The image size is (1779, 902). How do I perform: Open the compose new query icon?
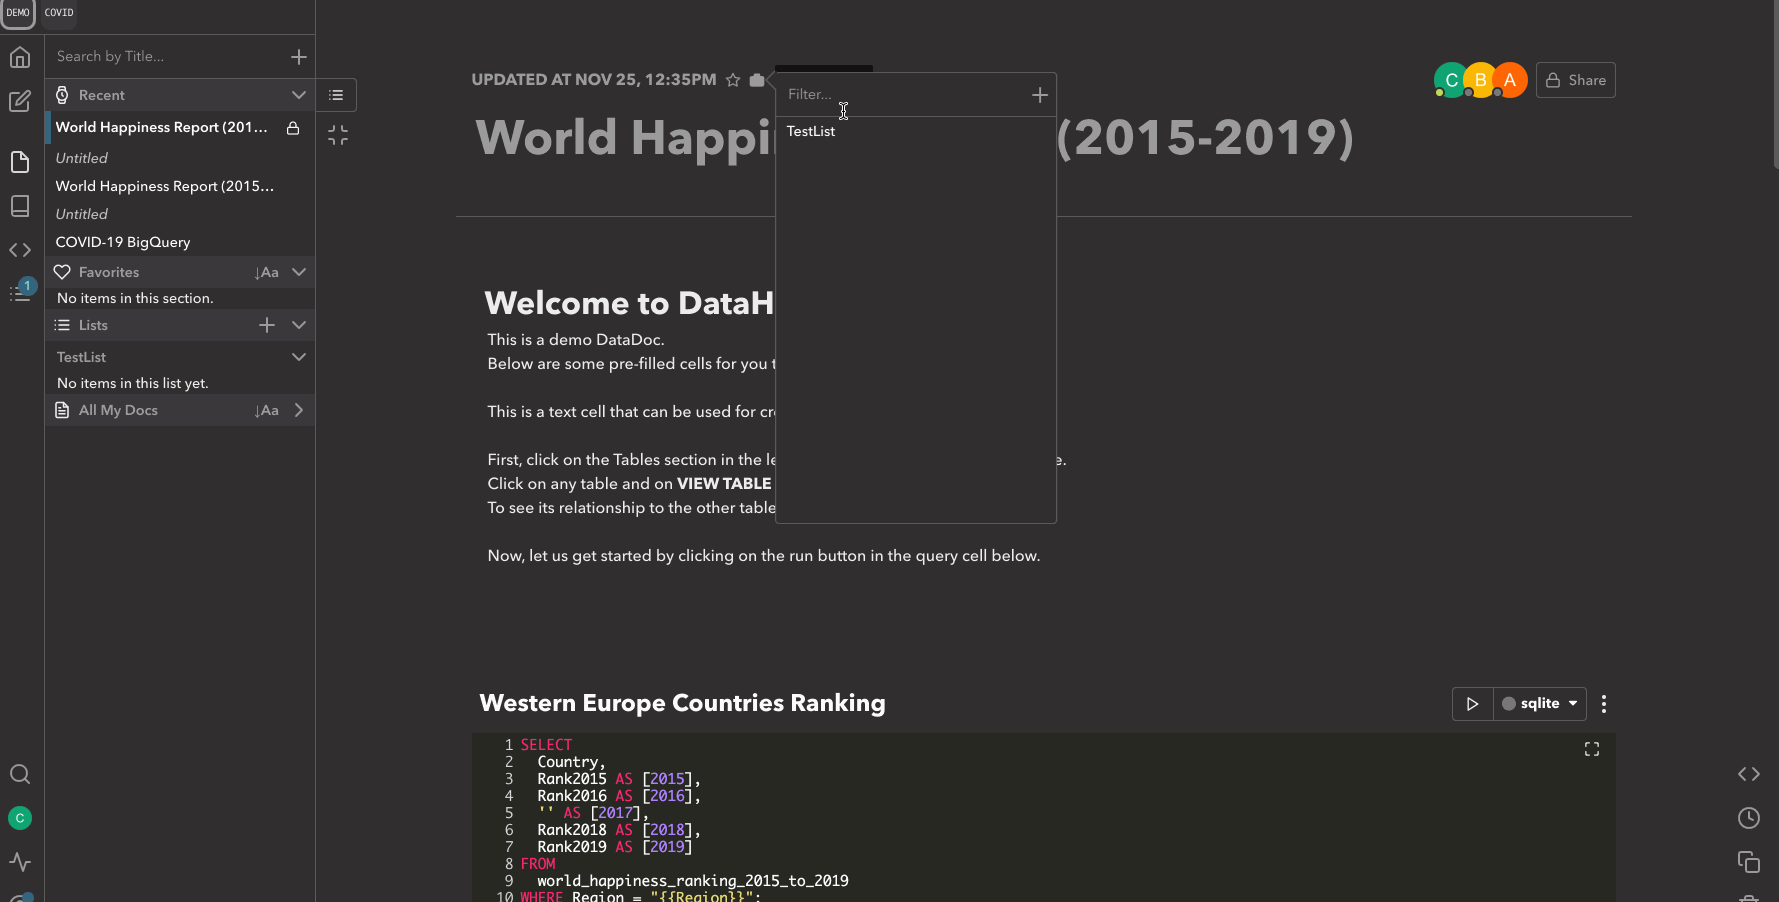pyautogui.click(x=20, y=101)
